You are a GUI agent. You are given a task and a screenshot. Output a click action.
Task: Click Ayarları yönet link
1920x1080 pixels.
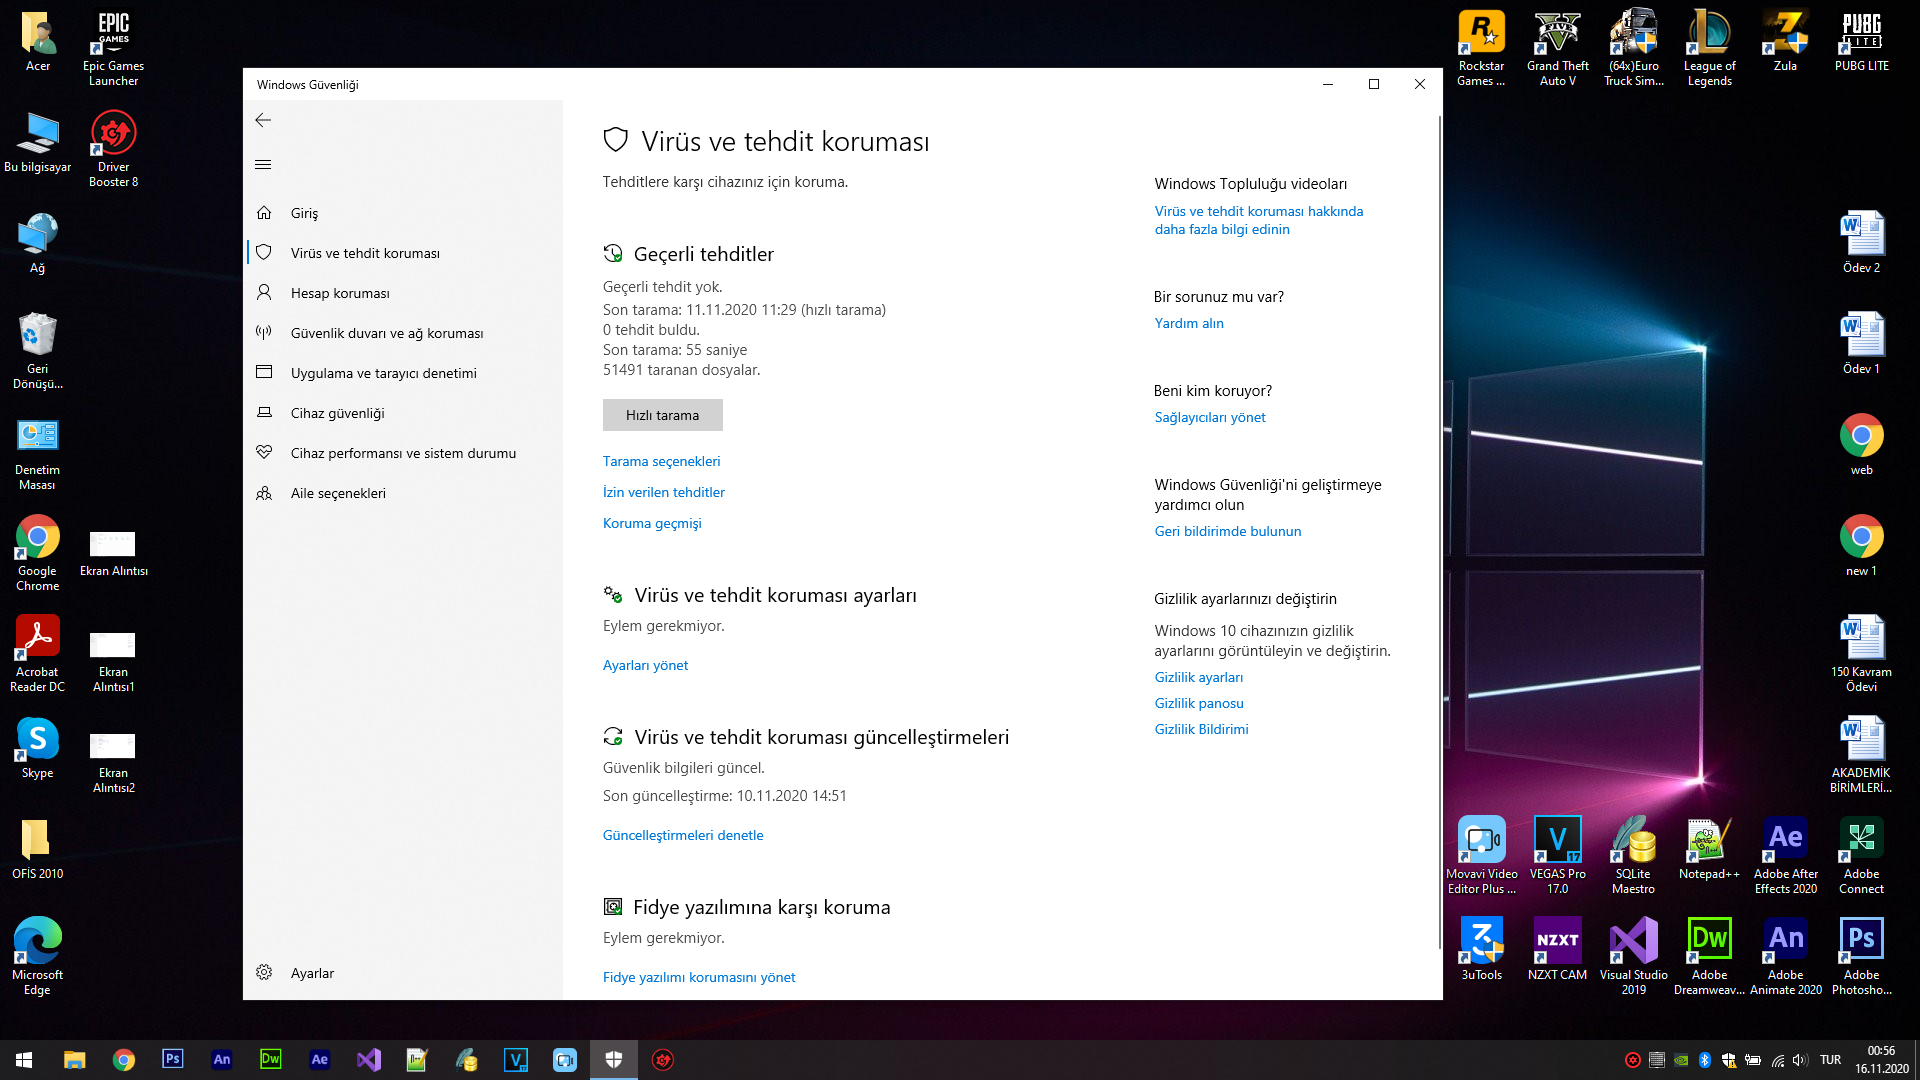tap(645, 665)
